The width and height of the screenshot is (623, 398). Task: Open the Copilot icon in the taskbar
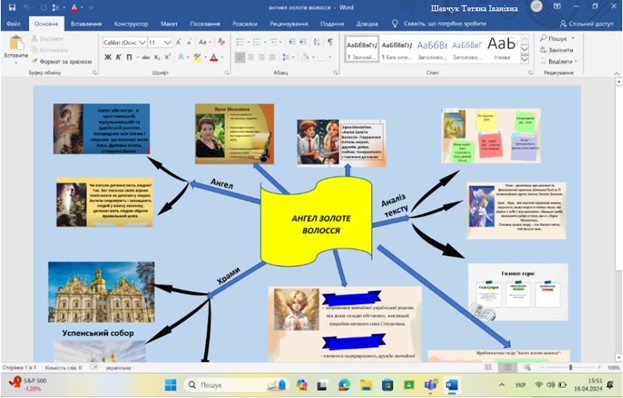[302, 384]
